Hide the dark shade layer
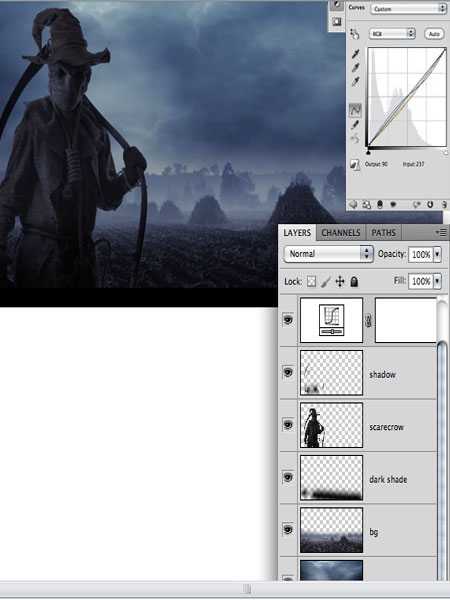This screenshot has height=600, width=450. click(288, 477)
